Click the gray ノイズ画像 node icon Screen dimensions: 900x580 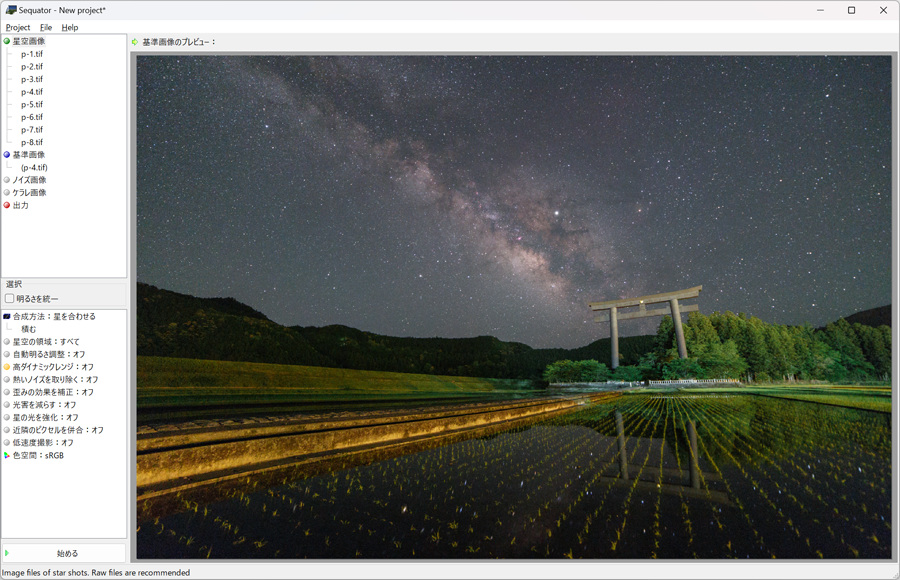7,180
